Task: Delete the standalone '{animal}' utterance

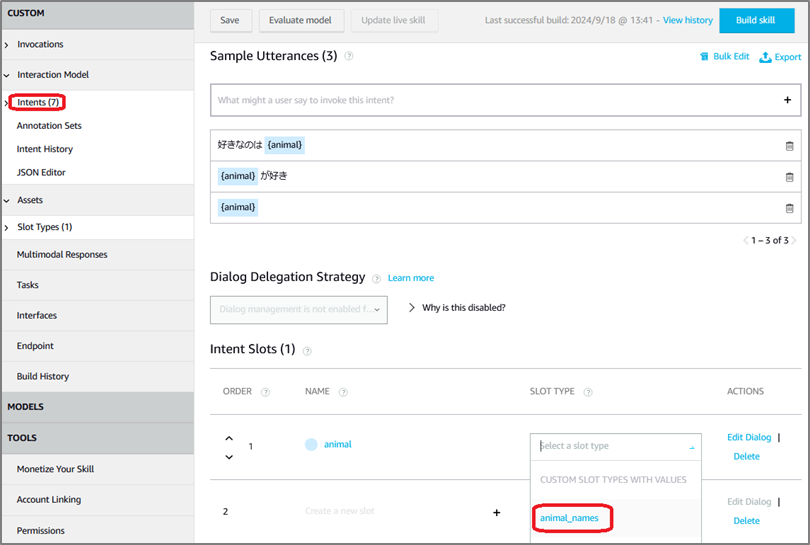Action: pos(789,208)
